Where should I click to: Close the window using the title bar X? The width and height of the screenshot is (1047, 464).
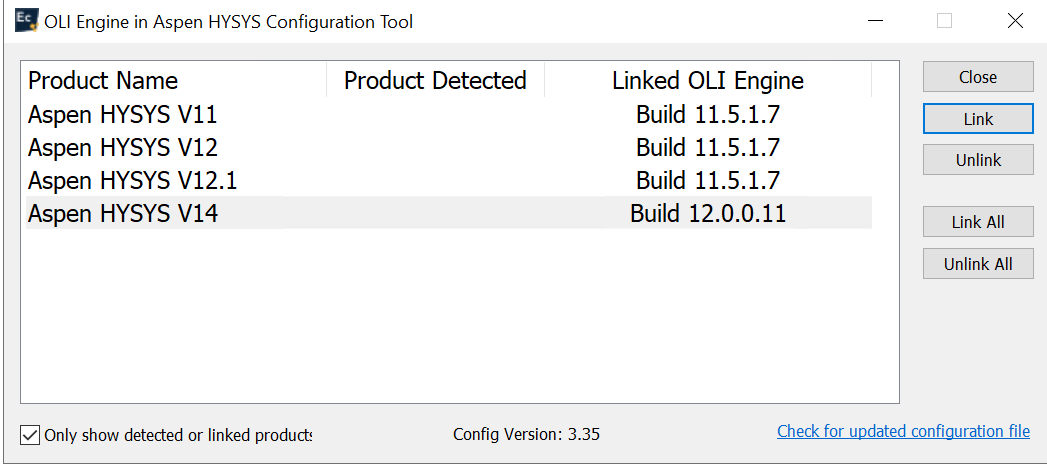point(1015,21)
